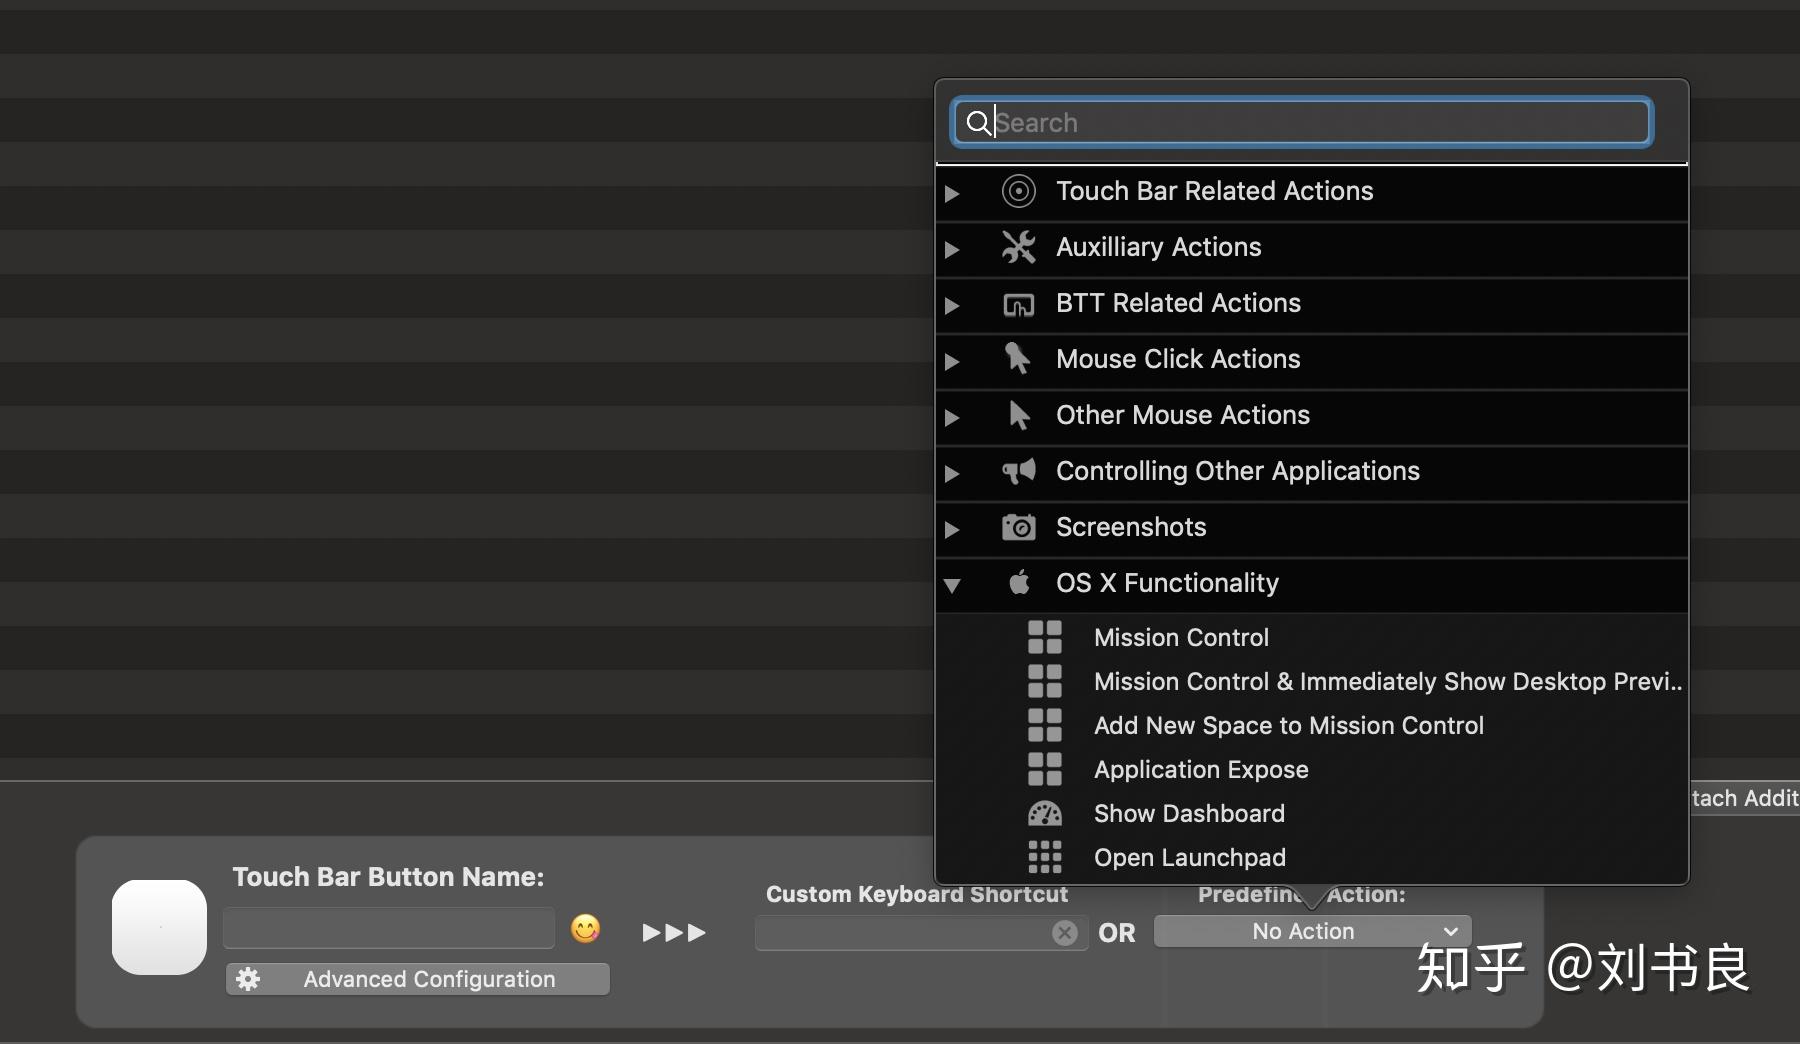Click the Custom Keyboard Shortcut field
The image size is (1800, 1044).
coord(921,933)
